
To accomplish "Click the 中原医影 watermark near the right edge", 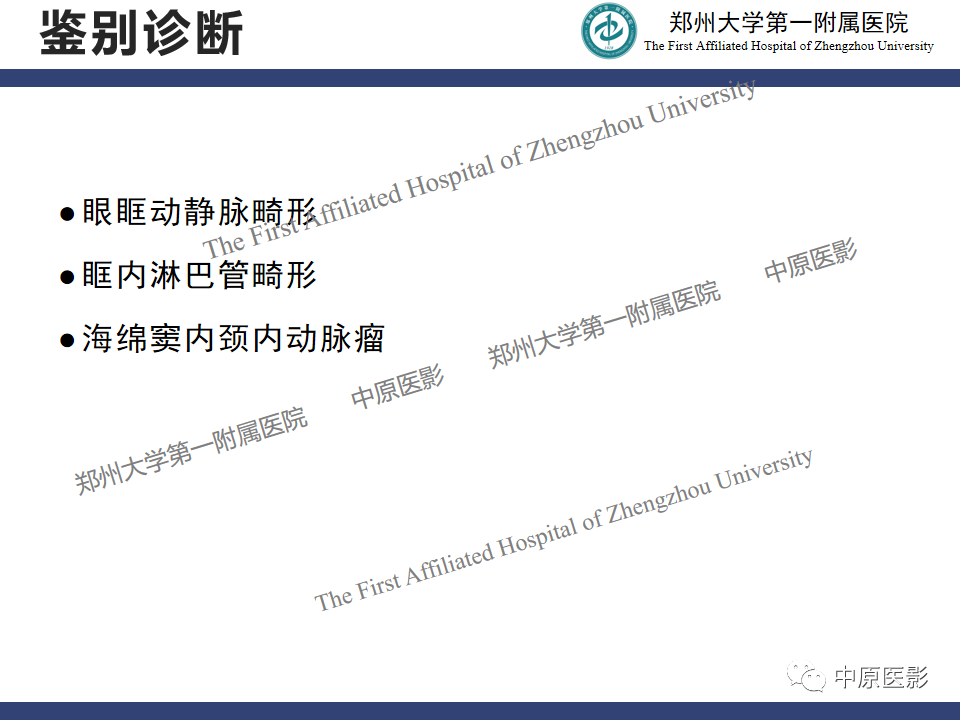I will click(810, 260).
